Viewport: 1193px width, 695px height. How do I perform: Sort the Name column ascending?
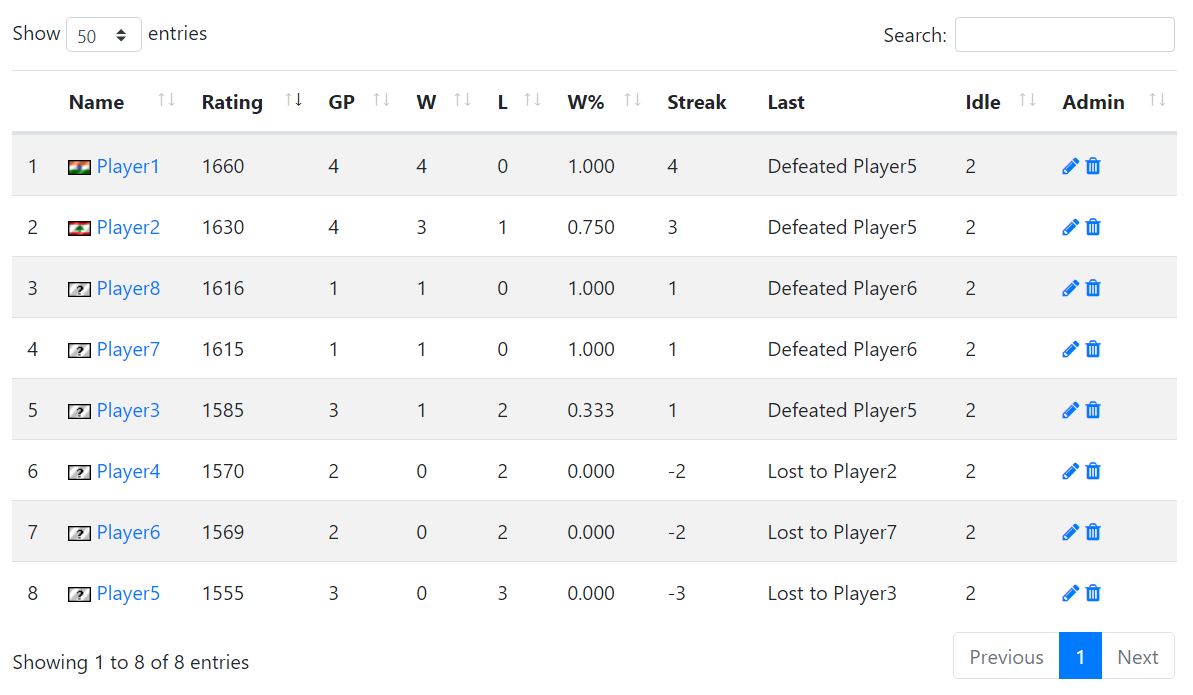166,100
